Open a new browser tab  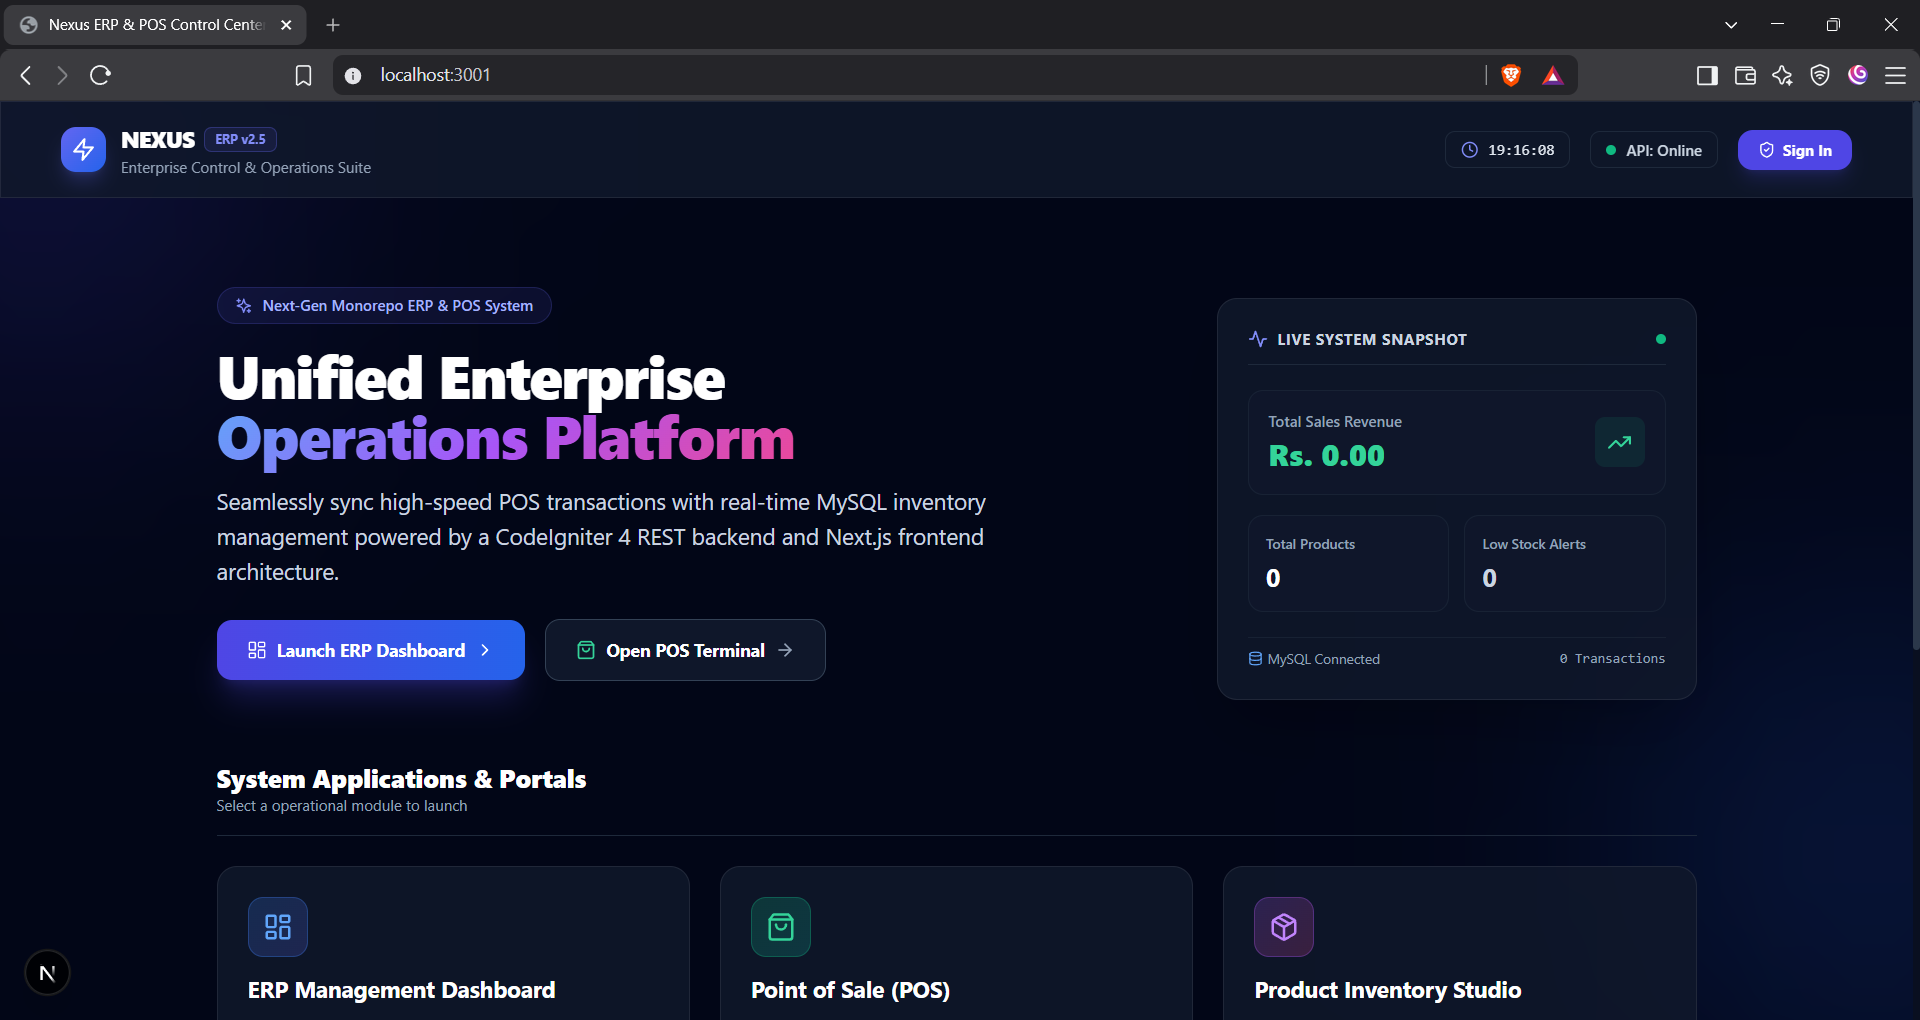333,25
